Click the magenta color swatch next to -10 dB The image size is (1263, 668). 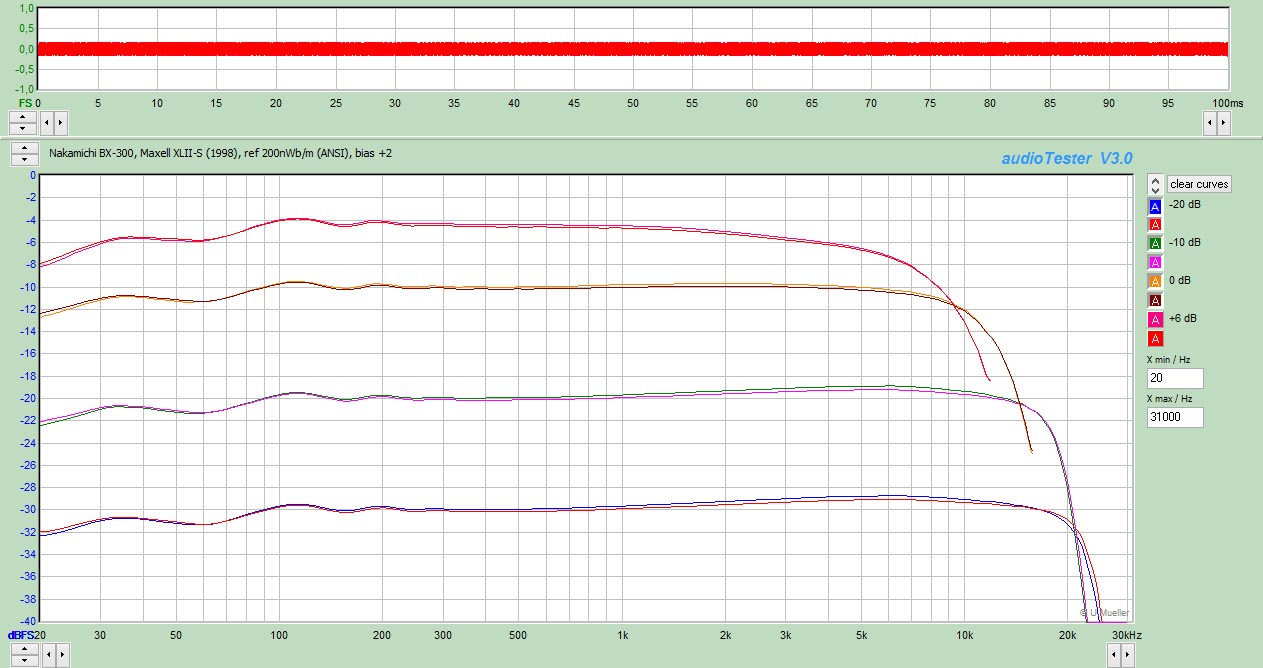1153,261
